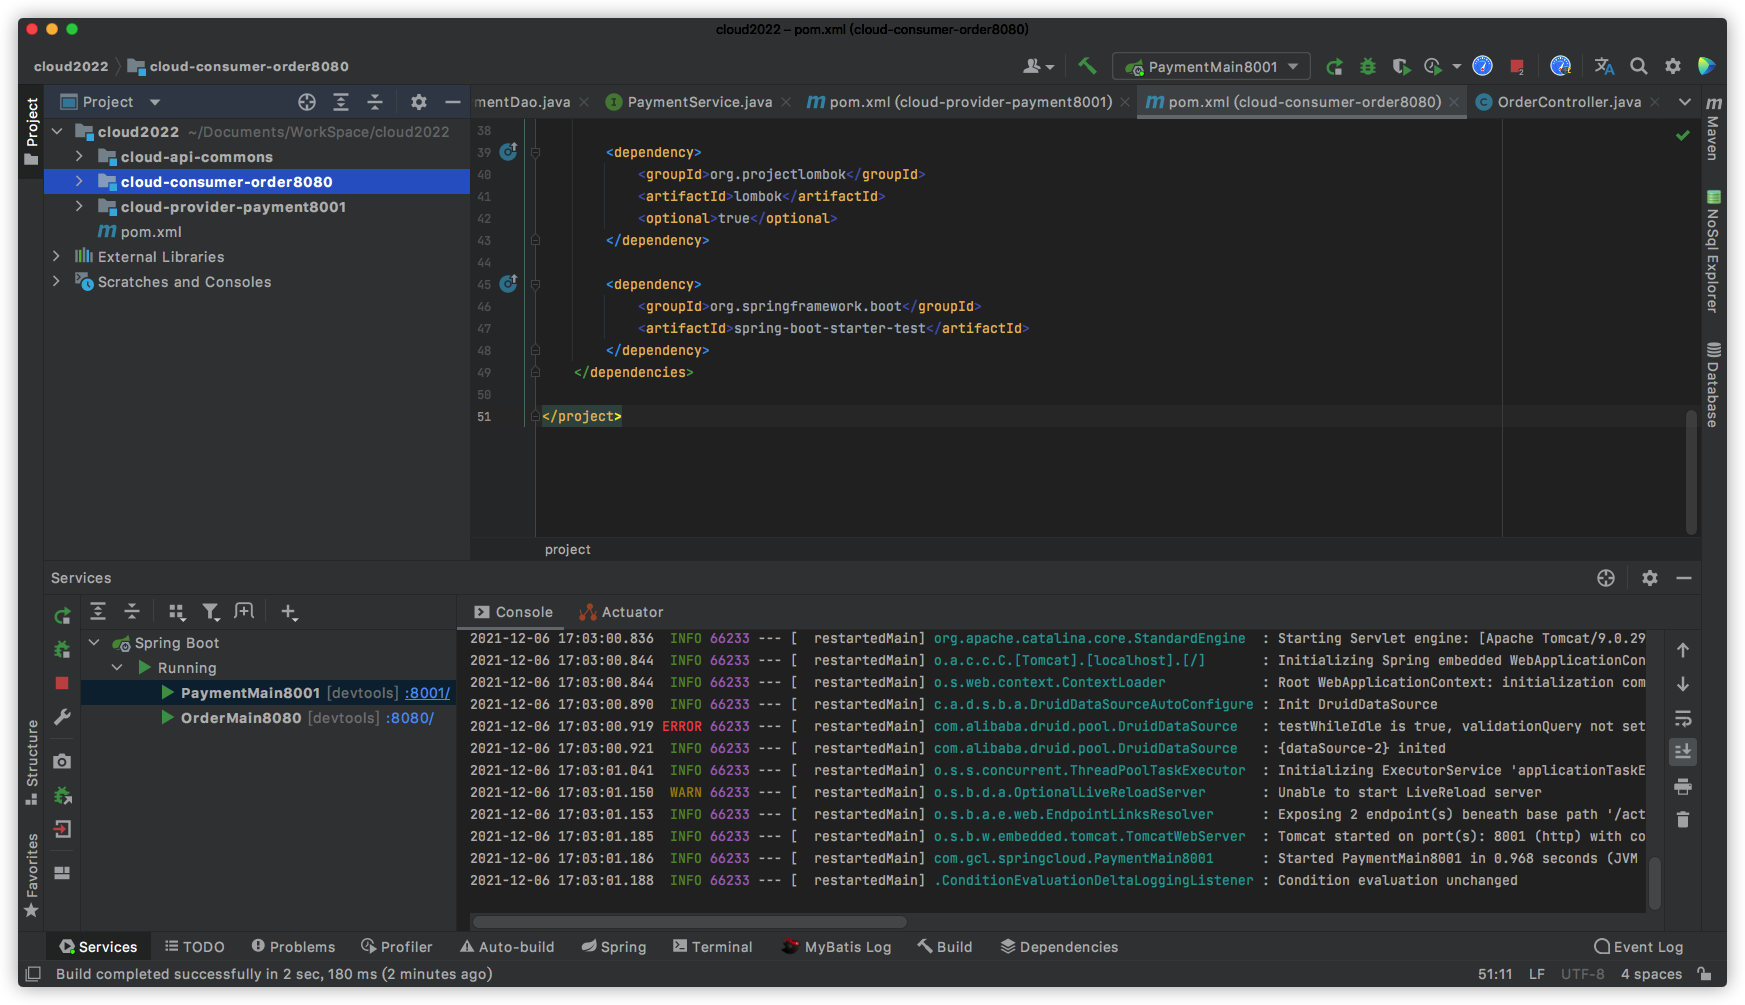
Task: Expand Scratches and Consoles node
Action: click(56, 281)
